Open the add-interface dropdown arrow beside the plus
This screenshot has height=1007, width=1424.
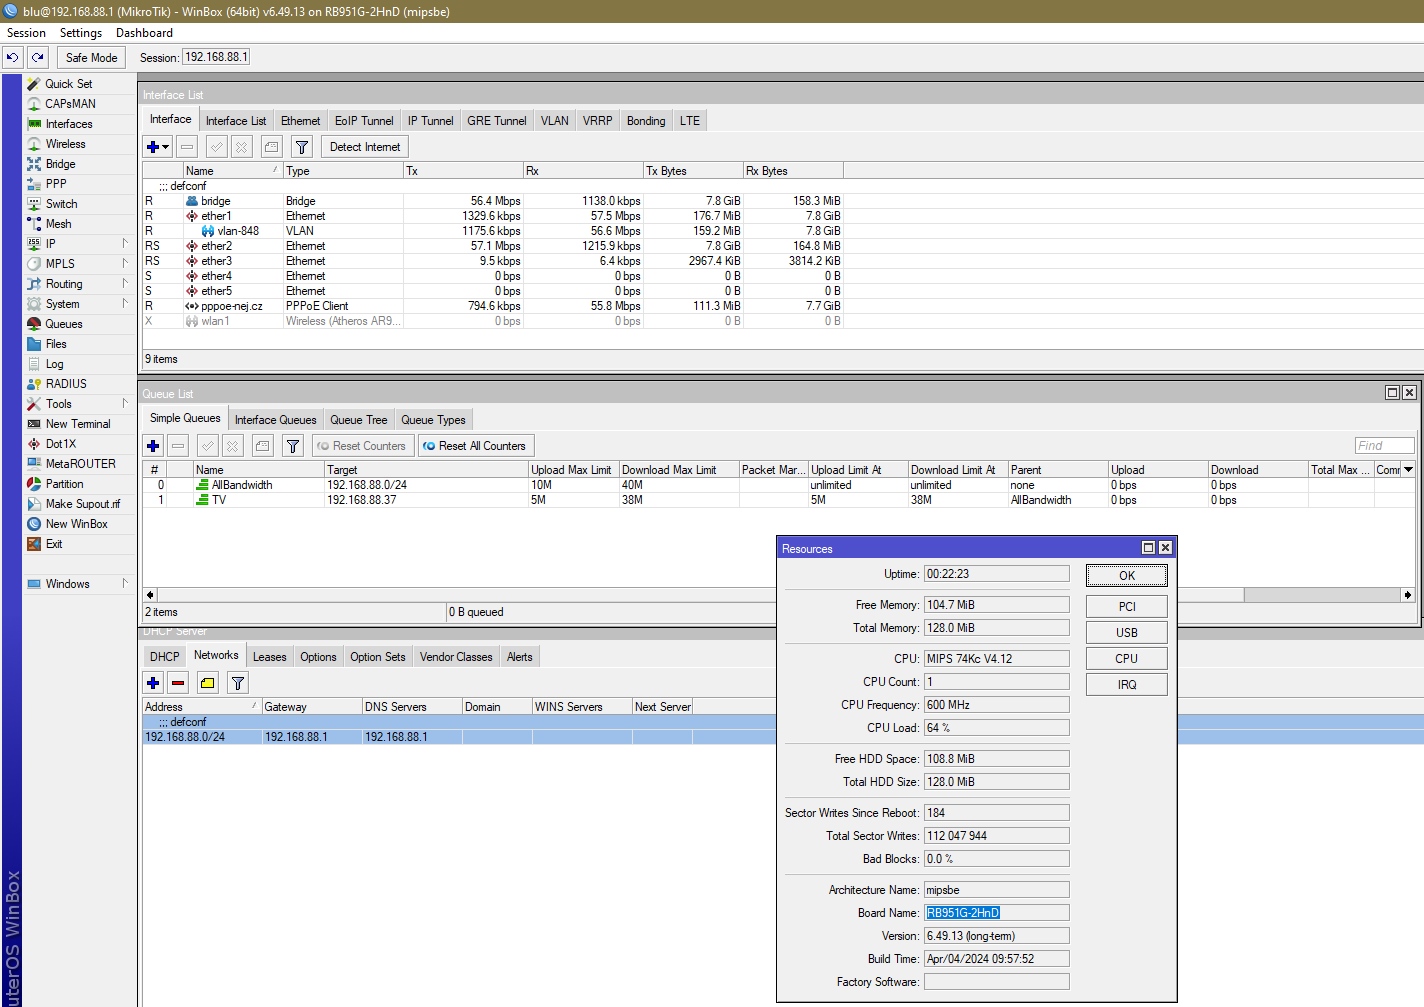point(166,147)
